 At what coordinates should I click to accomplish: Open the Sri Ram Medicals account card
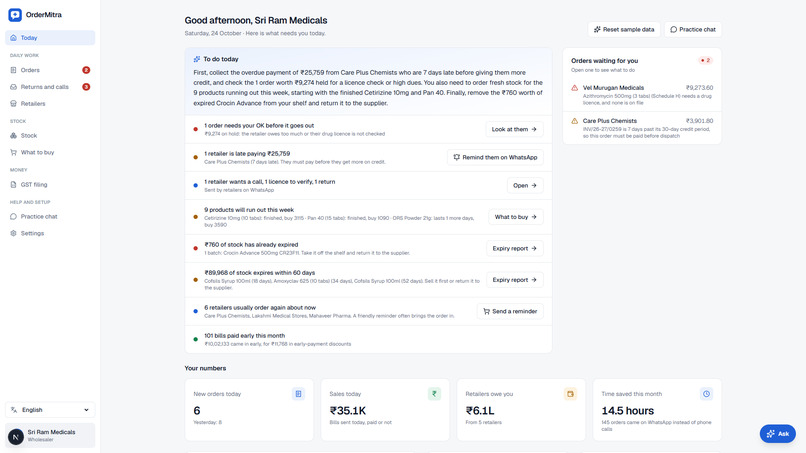[50, 436]
